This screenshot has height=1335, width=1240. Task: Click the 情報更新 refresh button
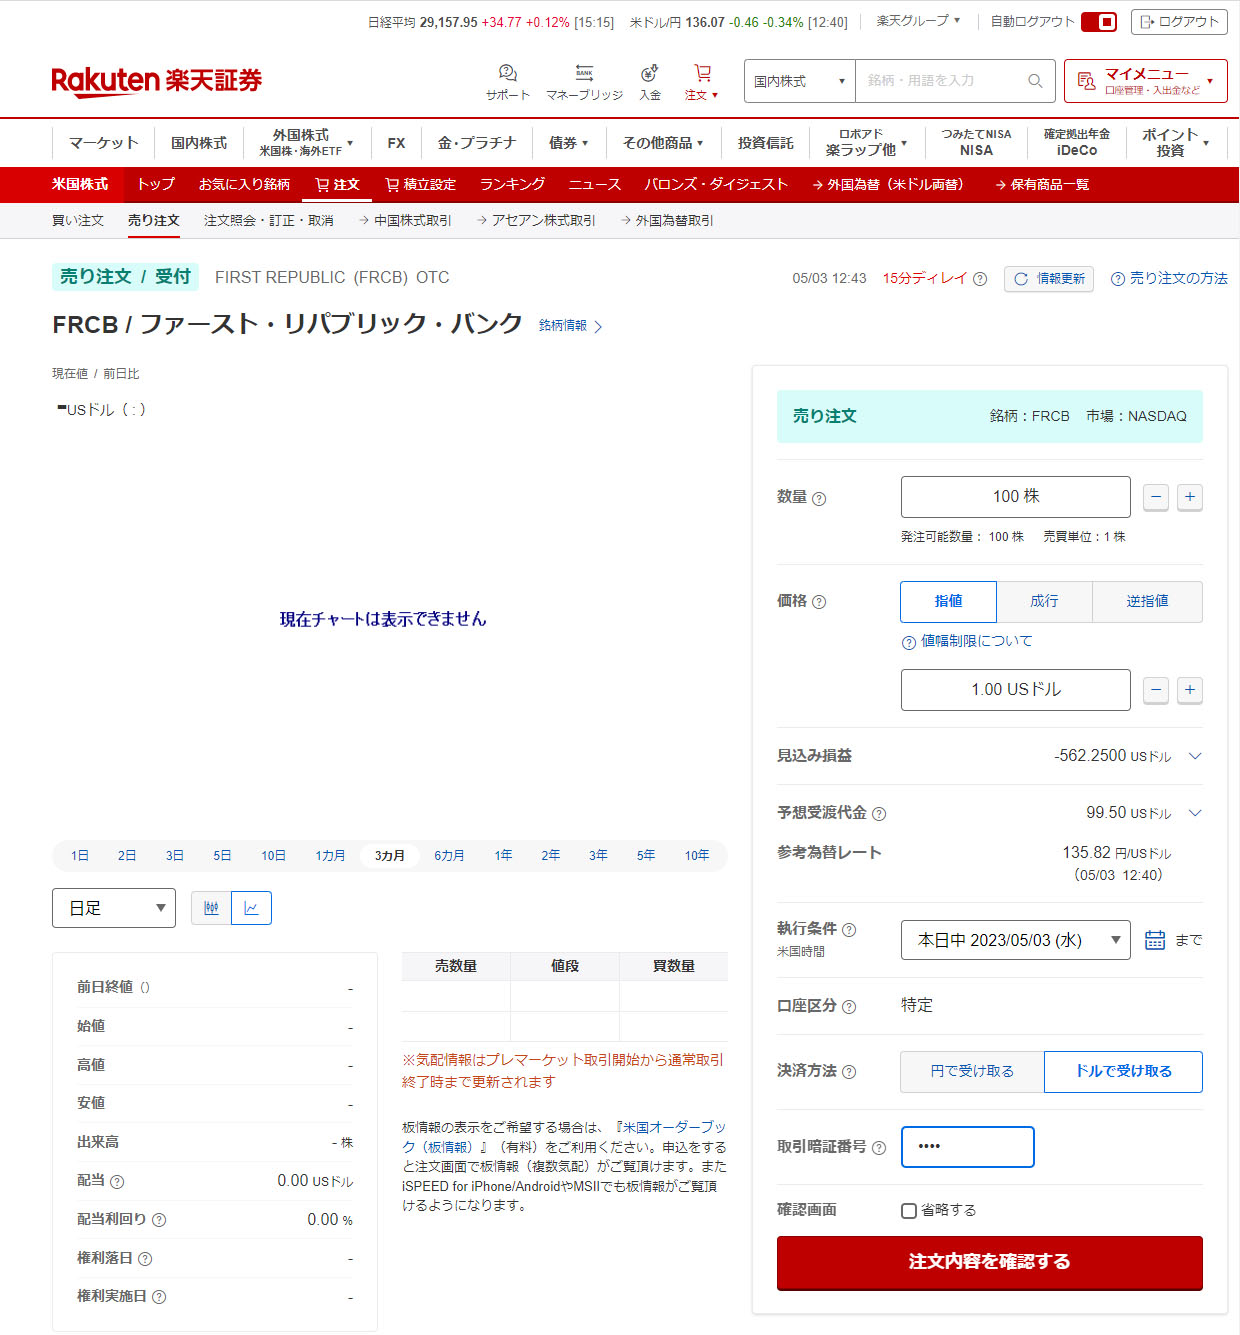click(1049, 279)
